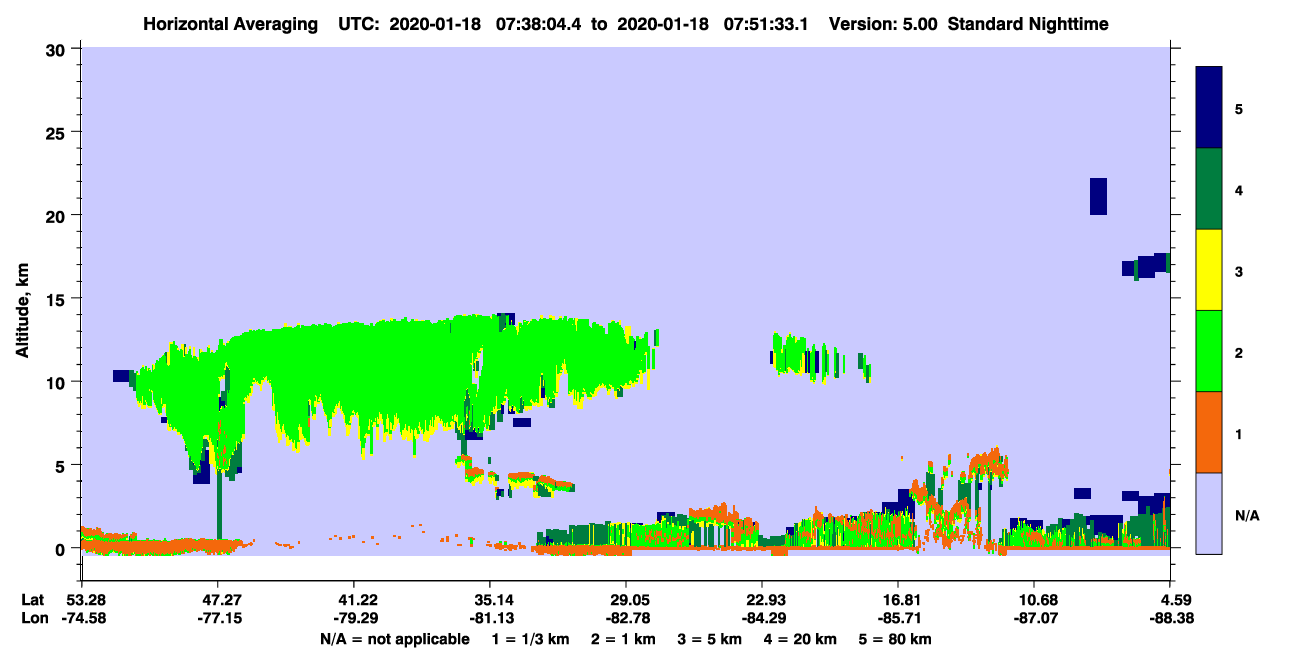The height and width of the screenshot is (667, 1300).
Task: Click the 'Lon' row label
Action: 34,619
